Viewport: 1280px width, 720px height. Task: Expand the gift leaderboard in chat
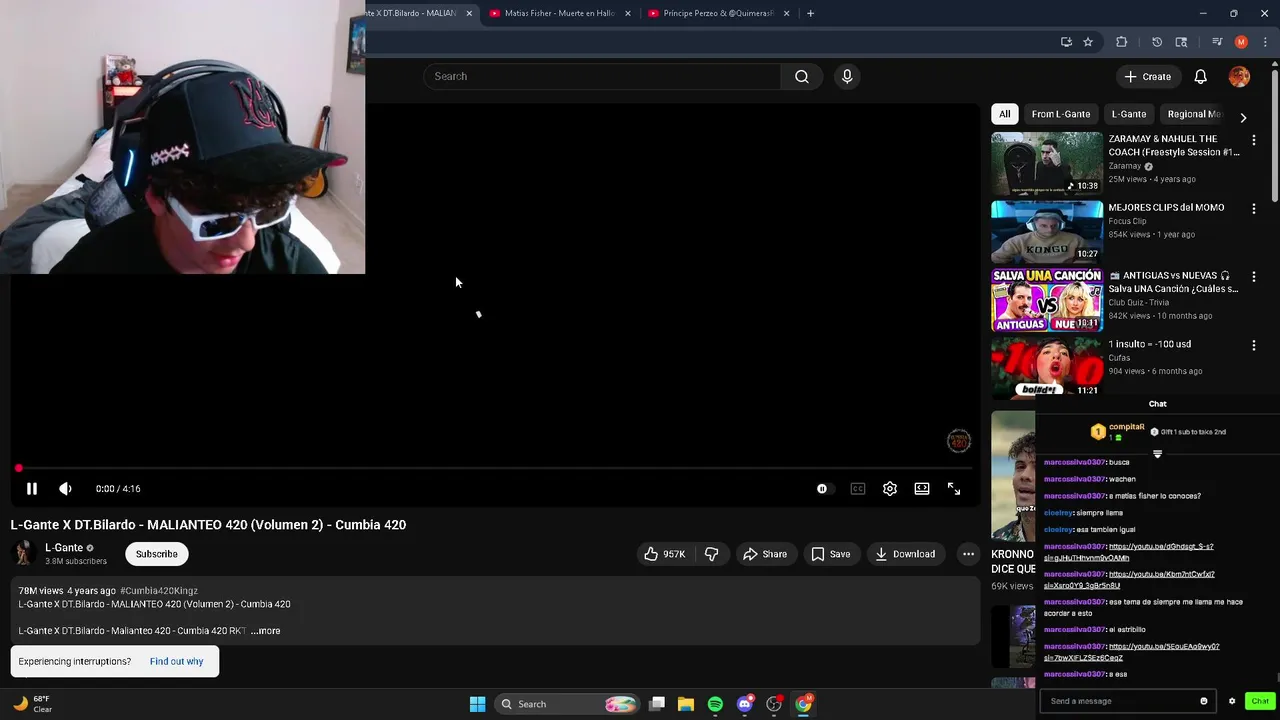point(1157,454)
